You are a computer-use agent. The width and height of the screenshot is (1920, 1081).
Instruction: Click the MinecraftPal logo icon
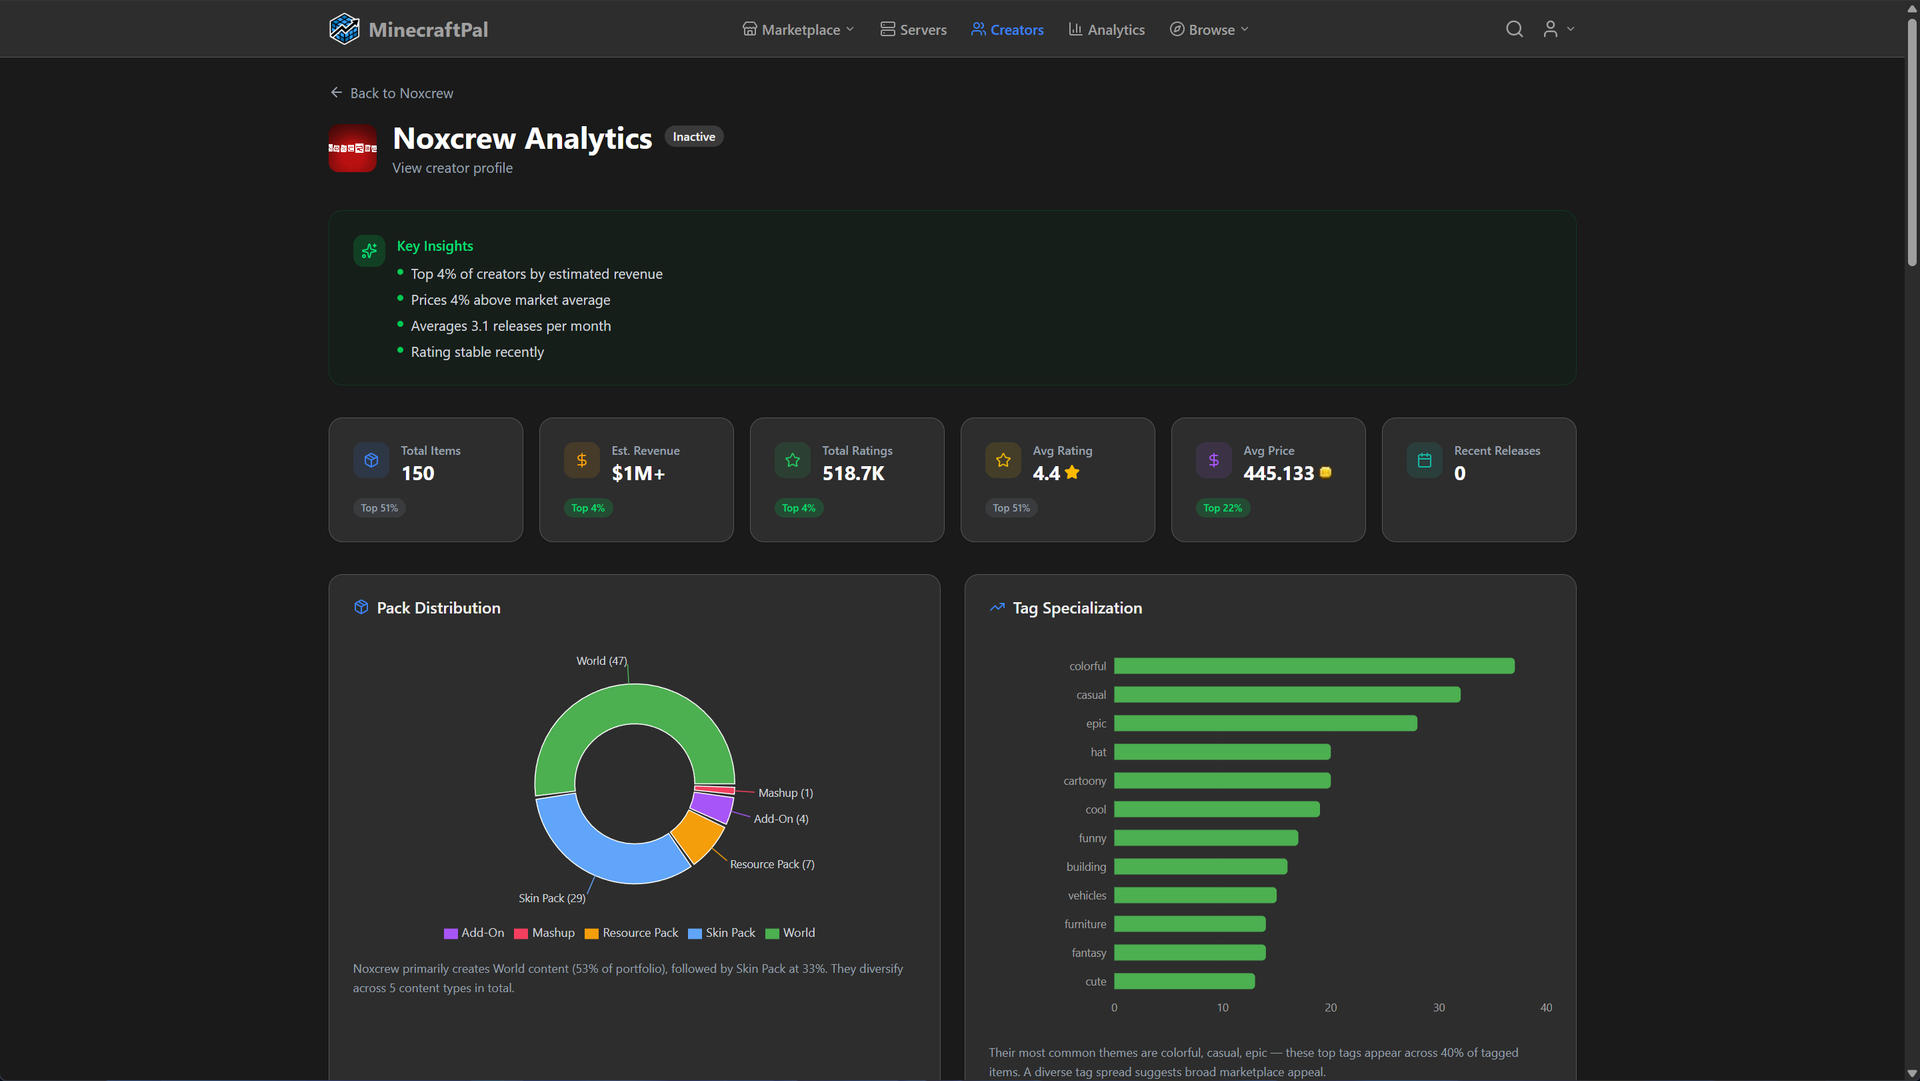tap(344, 28)
